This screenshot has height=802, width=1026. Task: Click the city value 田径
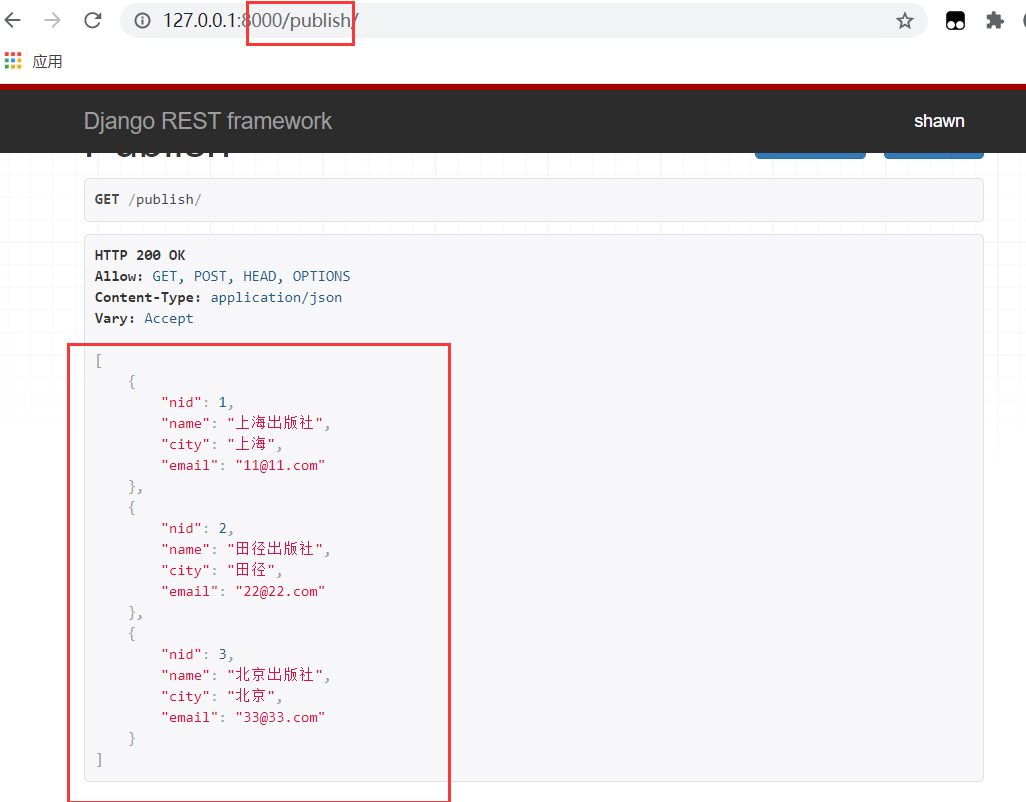(251, 570)
